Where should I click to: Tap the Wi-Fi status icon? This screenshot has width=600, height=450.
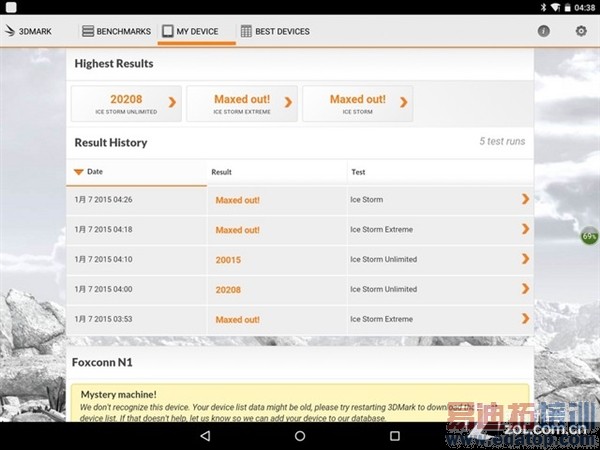click(555, 7)
